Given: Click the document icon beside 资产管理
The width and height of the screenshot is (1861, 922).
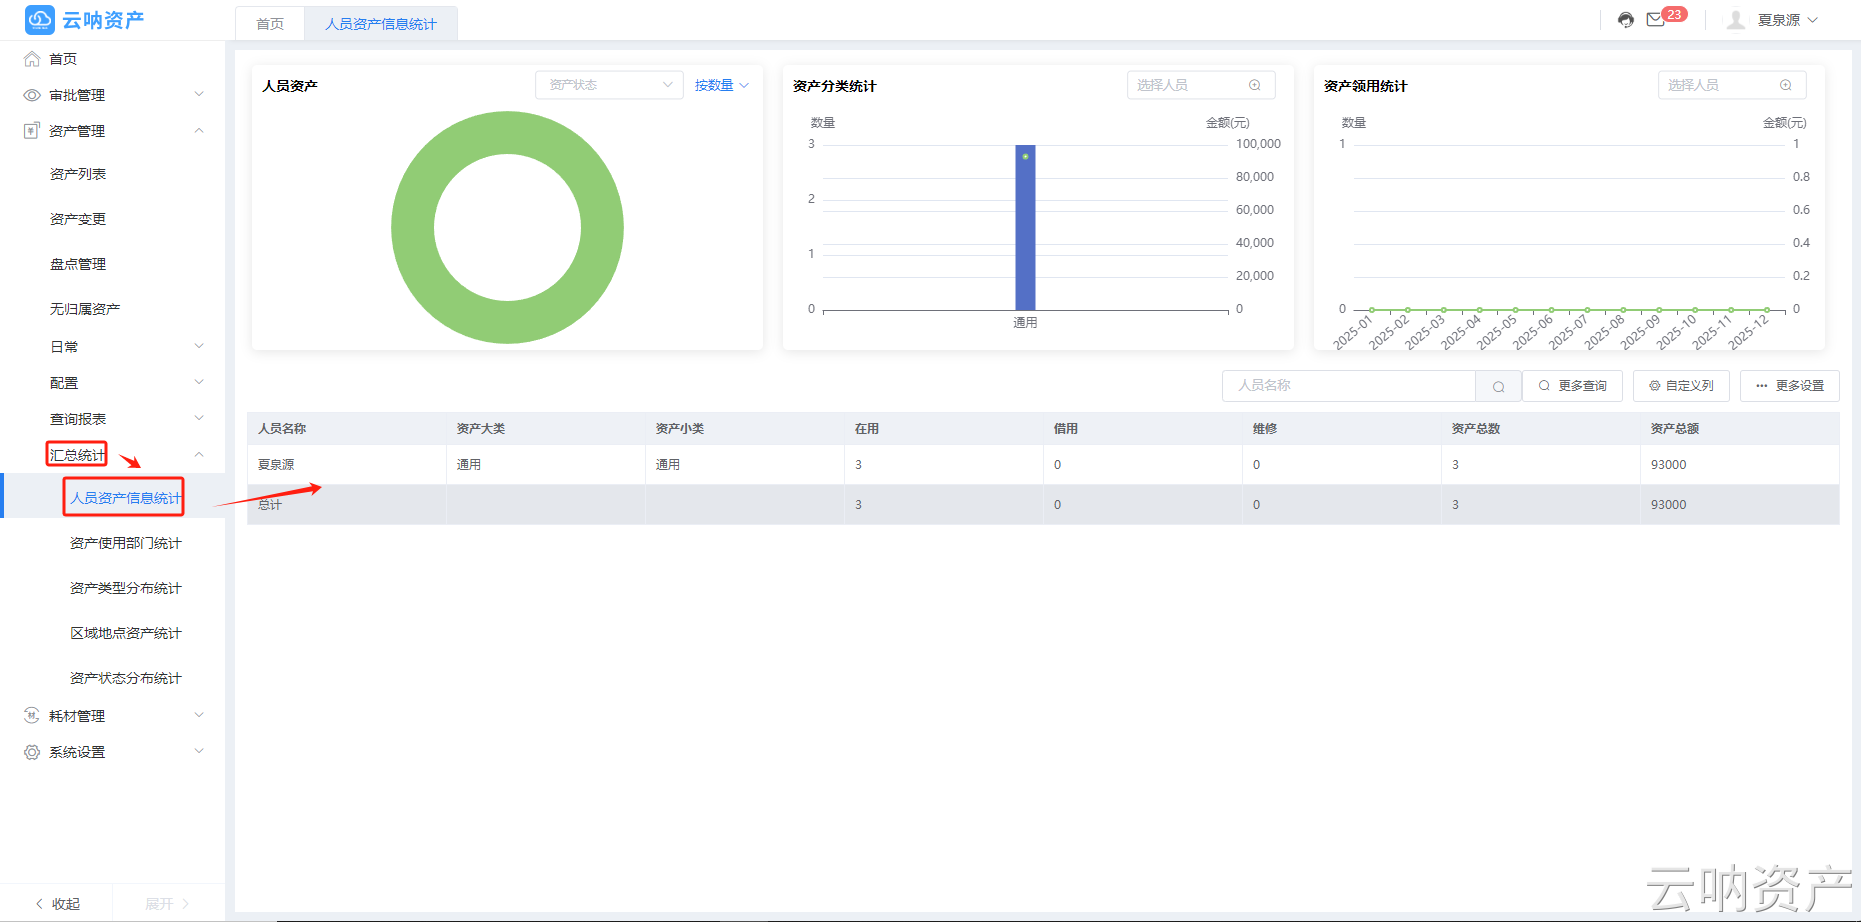Looking at the screenshot, I should 32,131.
